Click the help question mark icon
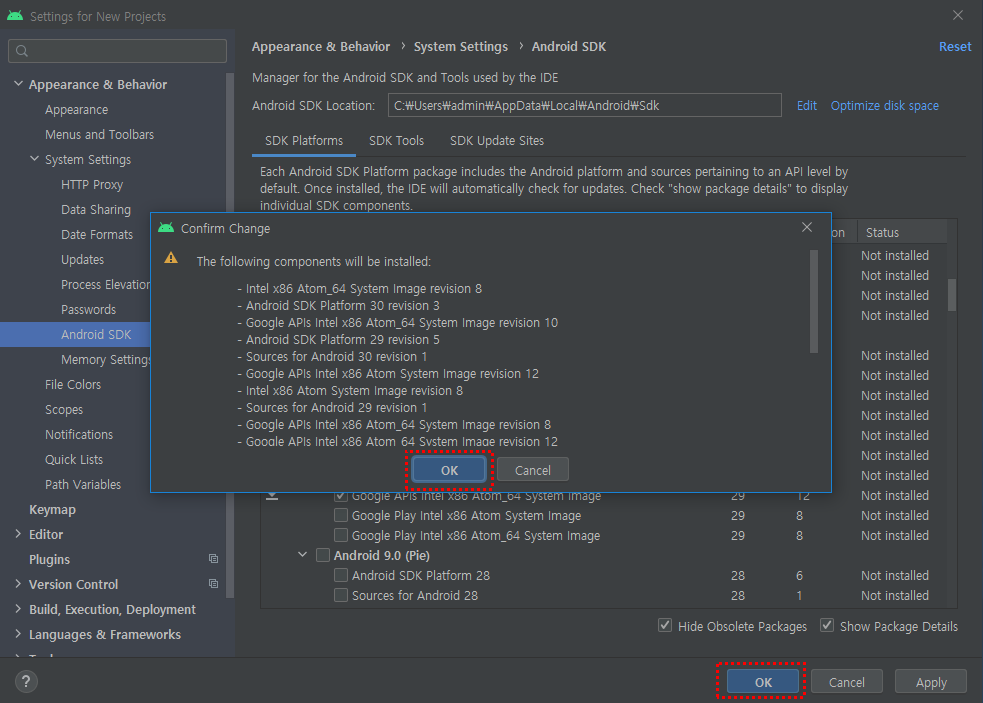This screenshot has height=703, width=983. click(26, 682)
